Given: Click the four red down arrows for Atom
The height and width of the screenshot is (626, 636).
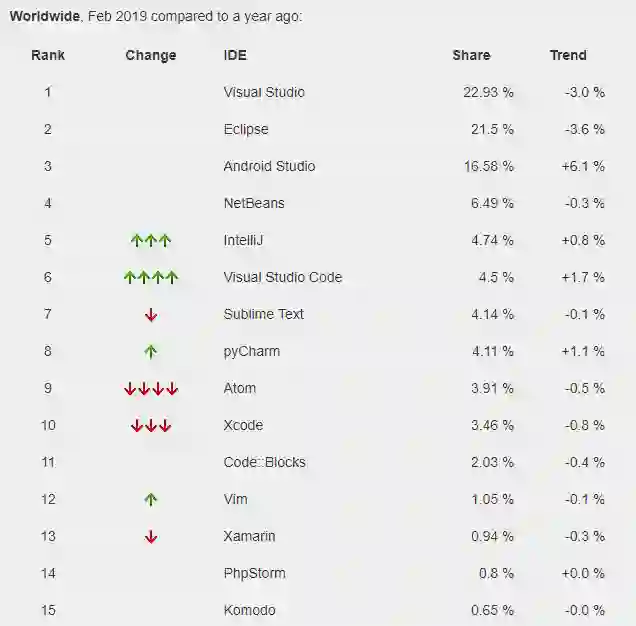Looking at the screenshot, I should coord(151,389).
